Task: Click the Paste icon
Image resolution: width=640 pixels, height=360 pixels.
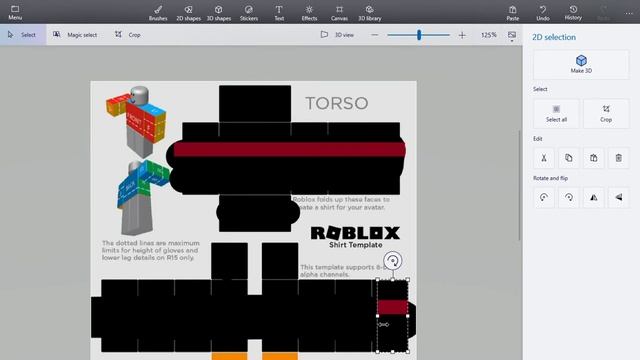Action: tap(513, 13)
